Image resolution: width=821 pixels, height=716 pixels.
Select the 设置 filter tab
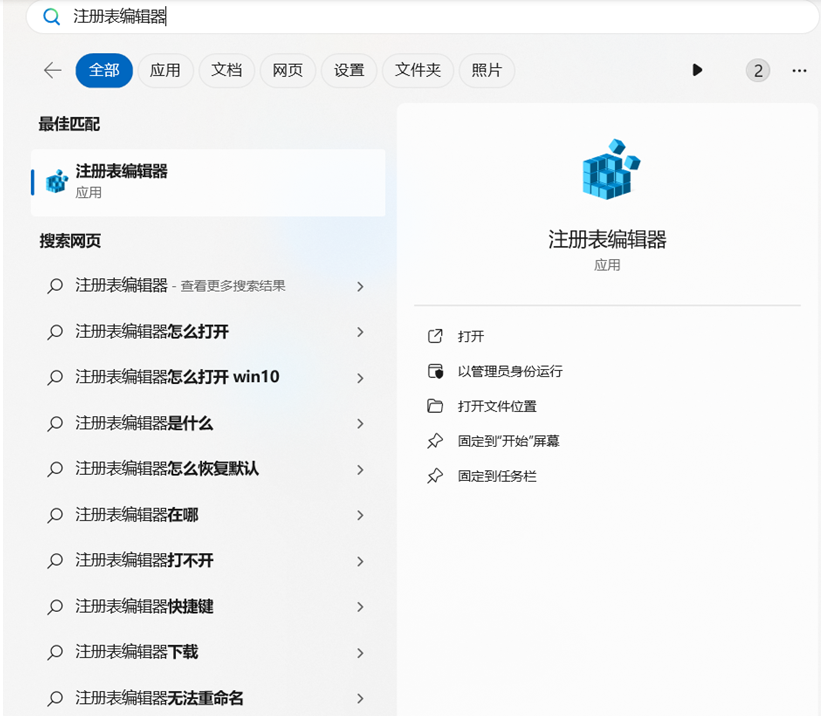(x=349, y=70)
